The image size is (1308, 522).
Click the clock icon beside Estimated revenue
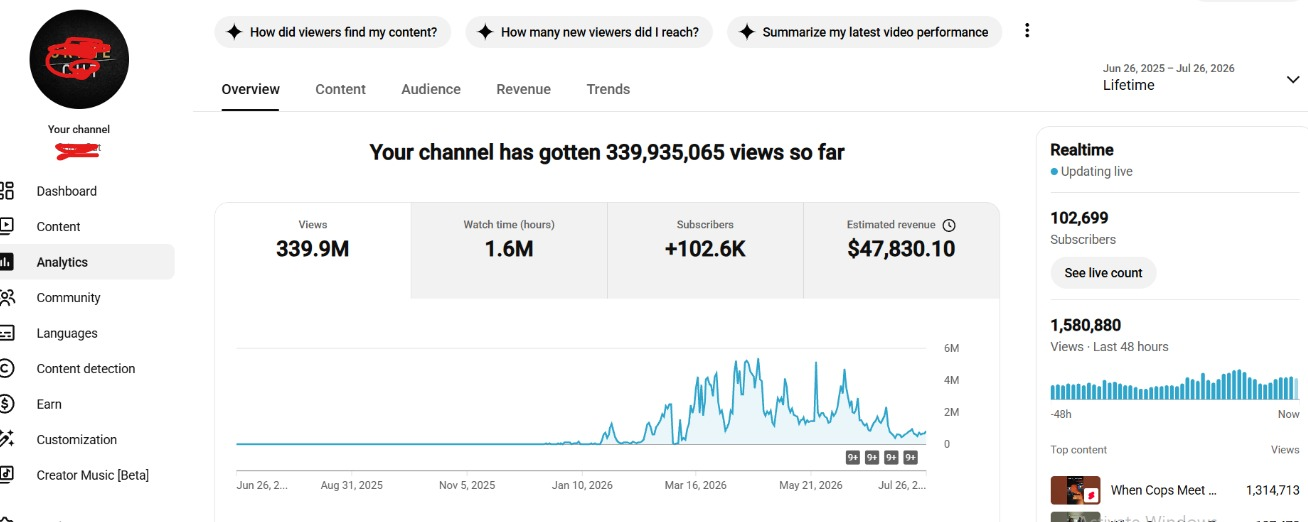(949, 225)
